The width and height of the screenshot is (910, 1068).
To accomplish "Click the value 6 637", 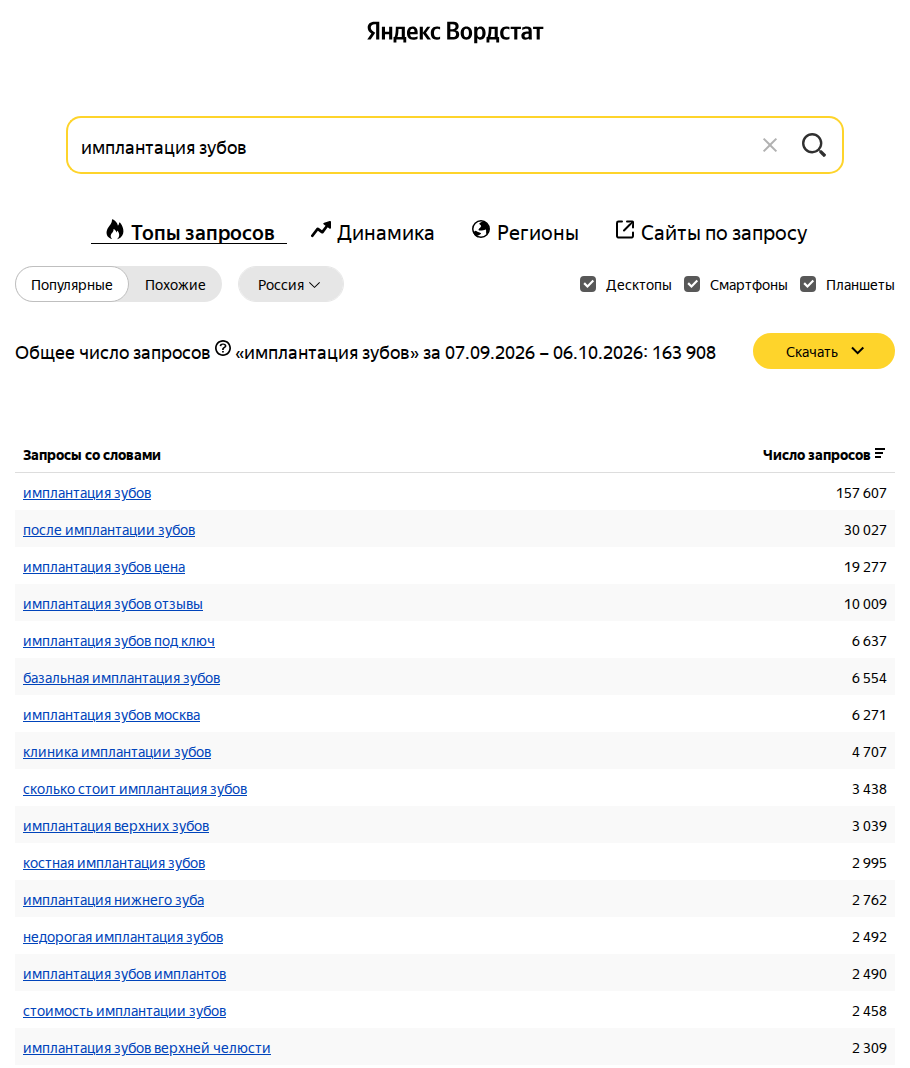I will (x=869, y=641).
